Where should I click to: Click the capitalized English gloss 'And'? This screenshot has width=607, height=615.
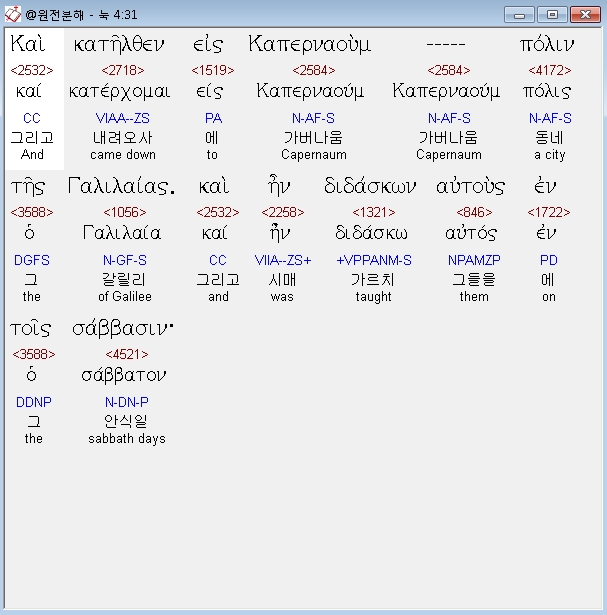[x=32, y=155]
